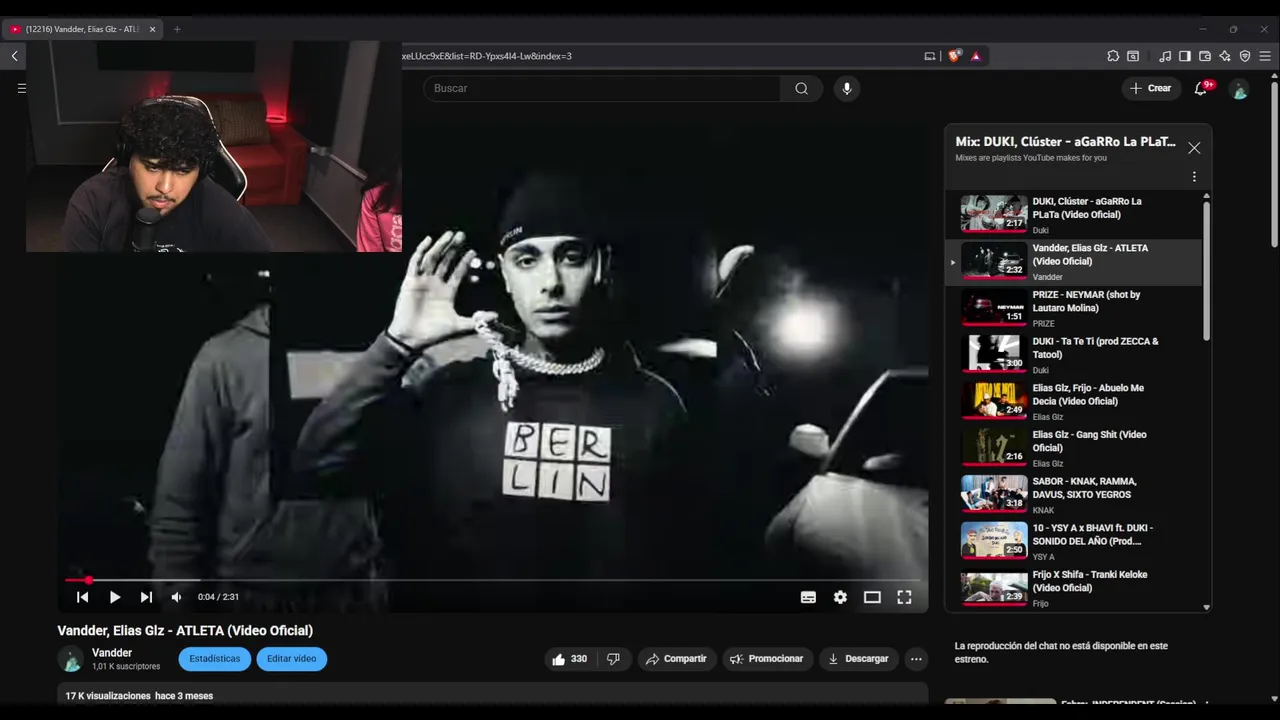Click the page vertical scrollbar
The height and width of the screenshot is (720, 1280).
point(1274,165)
